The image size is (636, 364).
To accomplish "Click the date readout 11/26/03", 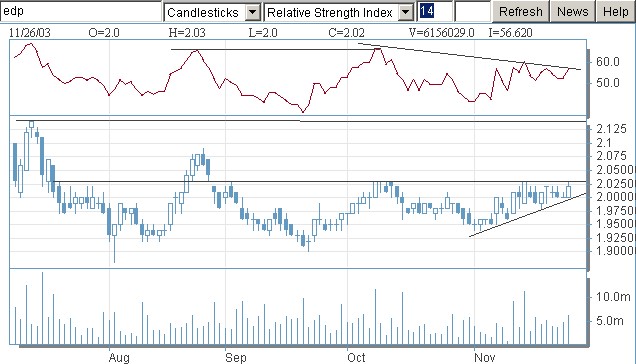I will point(30,33).
